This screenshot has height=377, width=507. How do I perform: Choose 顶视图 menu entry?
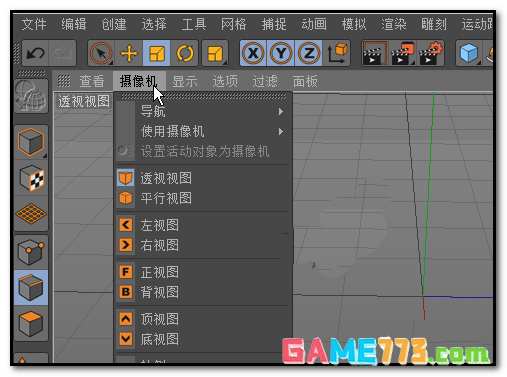(x=203, y=319)
